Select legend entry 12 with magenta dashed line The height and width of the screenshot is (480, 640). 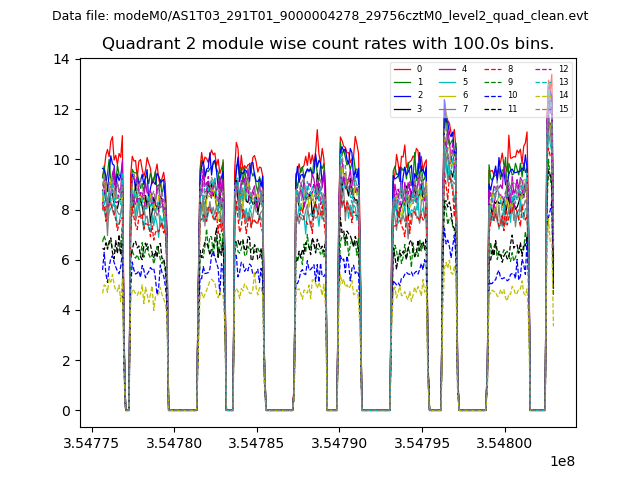coord(552,69)
